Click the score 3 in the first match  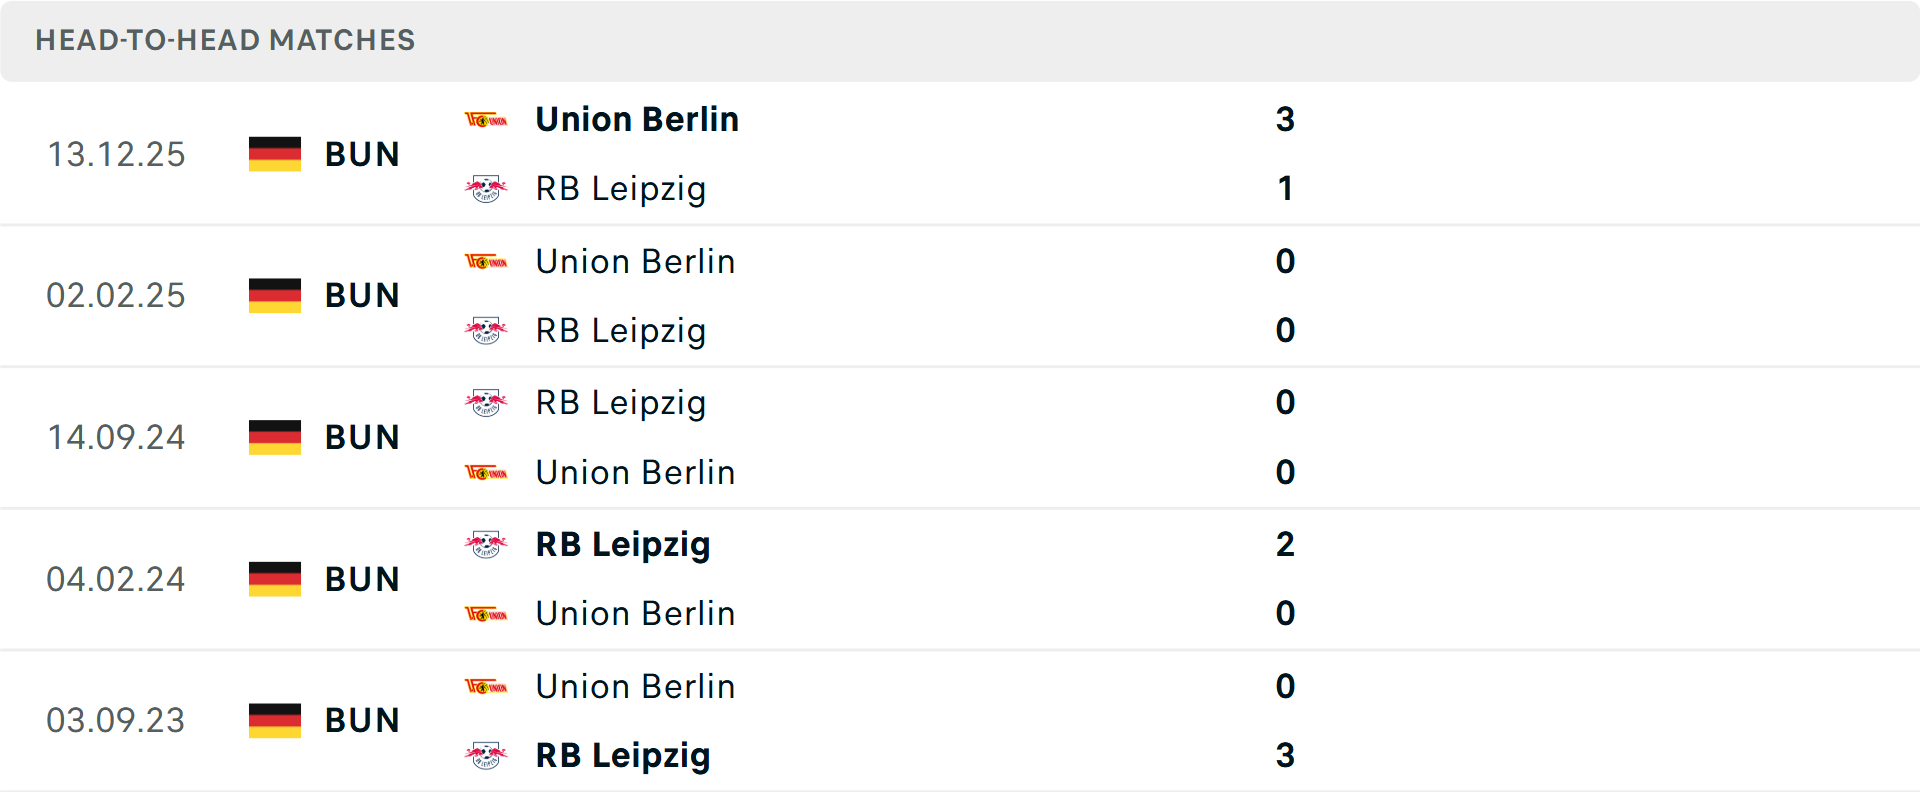pos(1286,119)
